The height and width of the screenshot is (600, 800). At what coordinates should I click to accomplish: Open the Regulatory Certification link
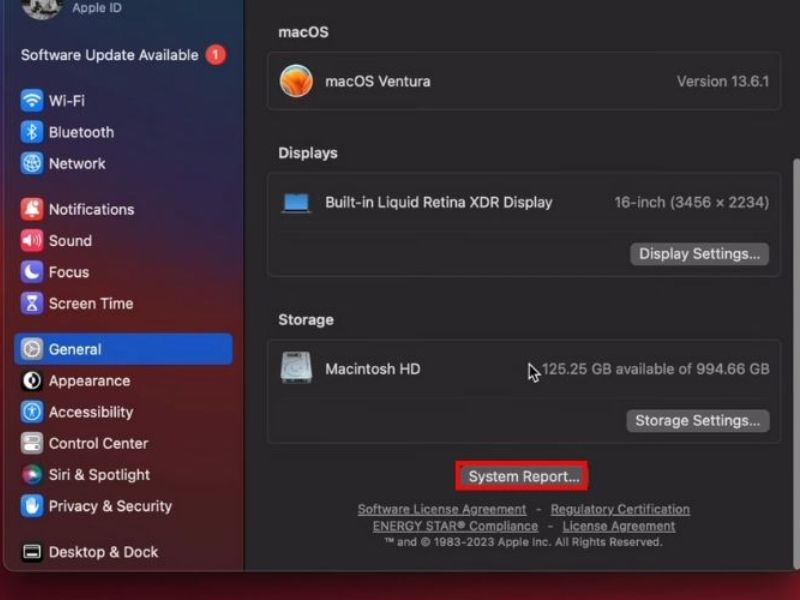click(x=620, y=509)
